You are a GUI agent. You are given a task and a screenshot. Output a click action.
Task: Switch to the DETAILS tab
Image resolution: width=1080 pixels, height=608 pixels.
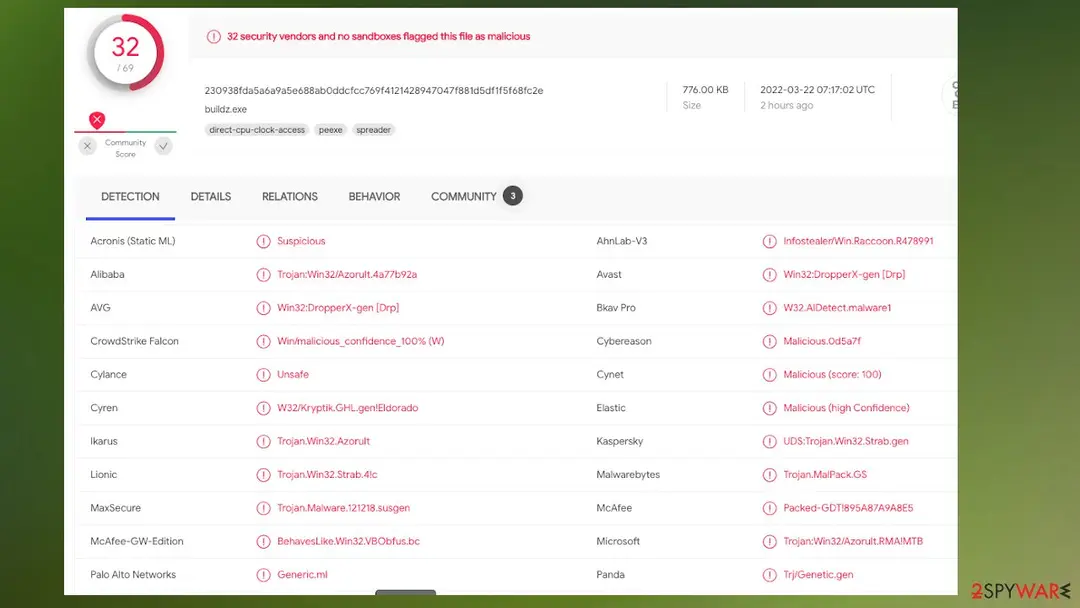tap(211, 197)
